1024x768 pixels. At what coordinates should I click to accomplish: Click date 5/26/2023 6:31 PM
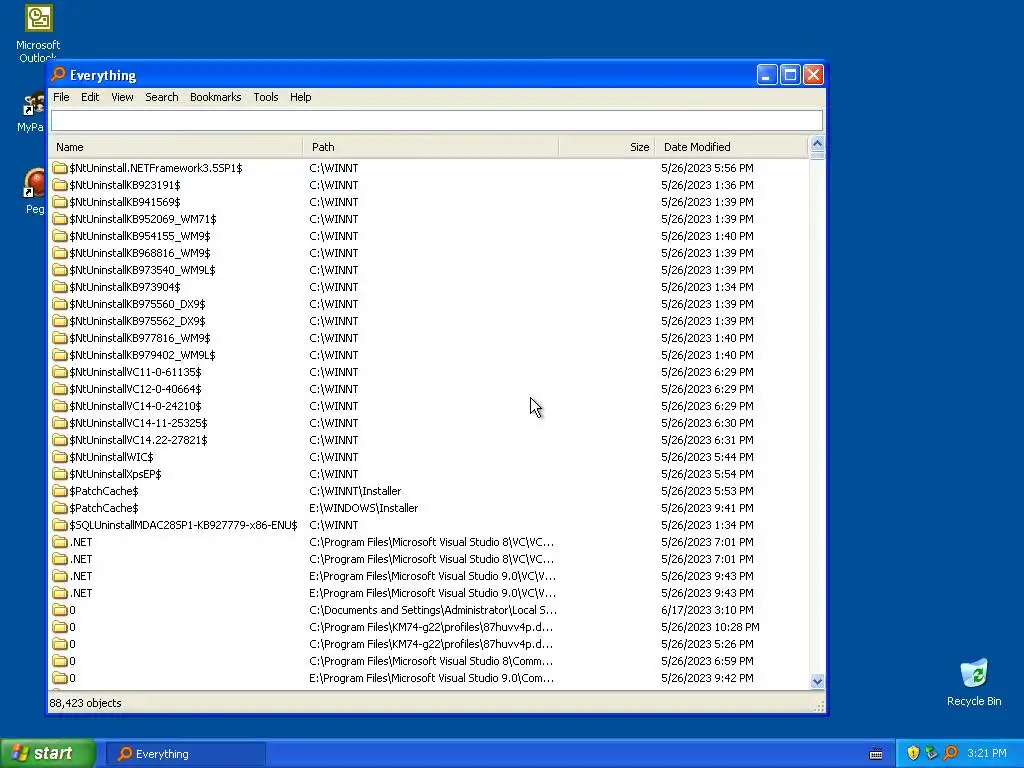click(x=707, y=440)
